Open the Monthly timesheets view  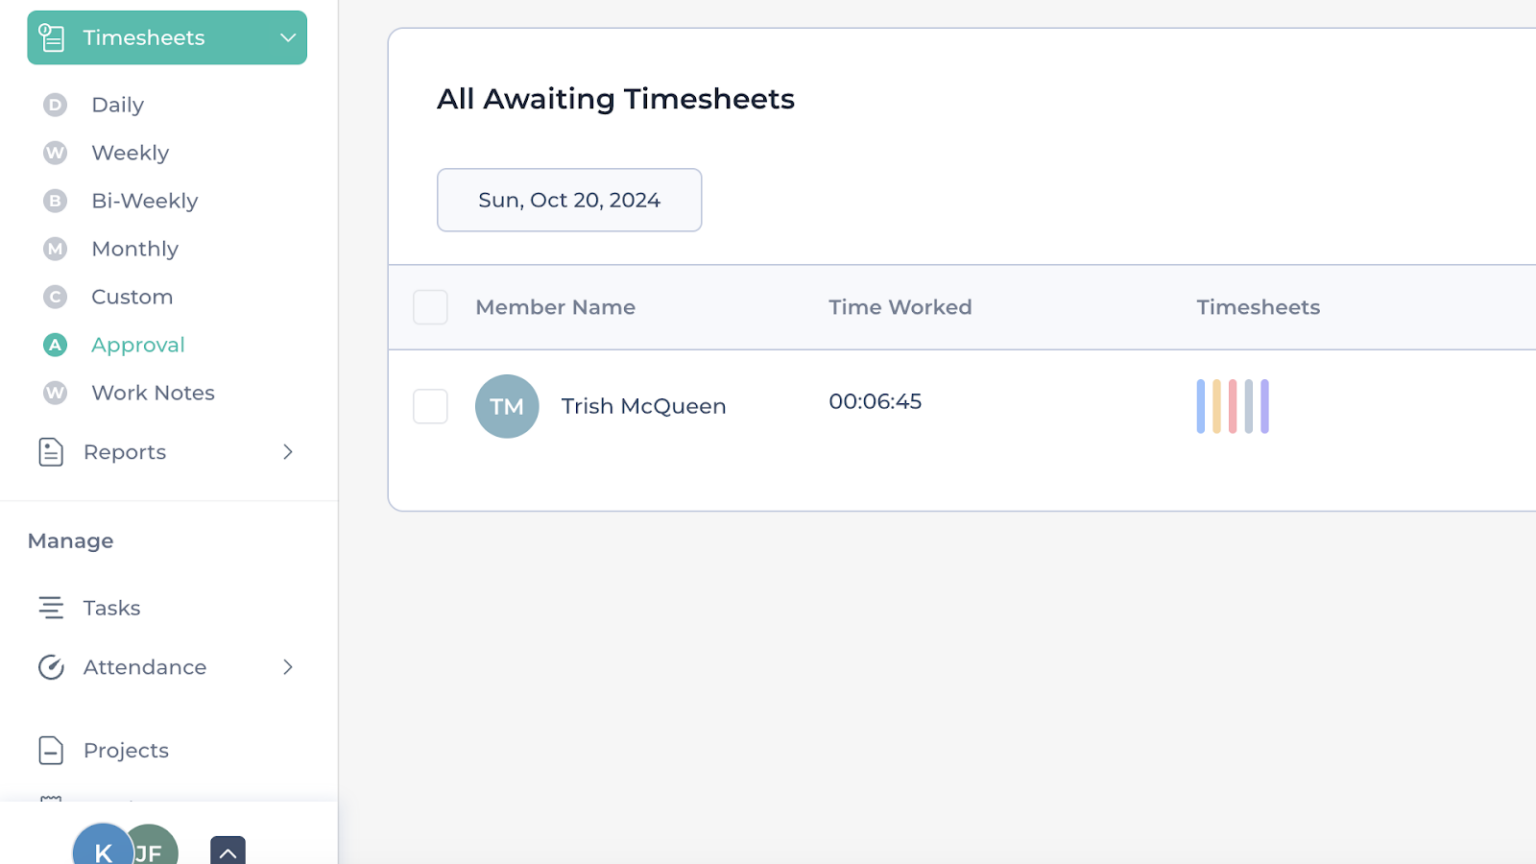tap(135, 249)
